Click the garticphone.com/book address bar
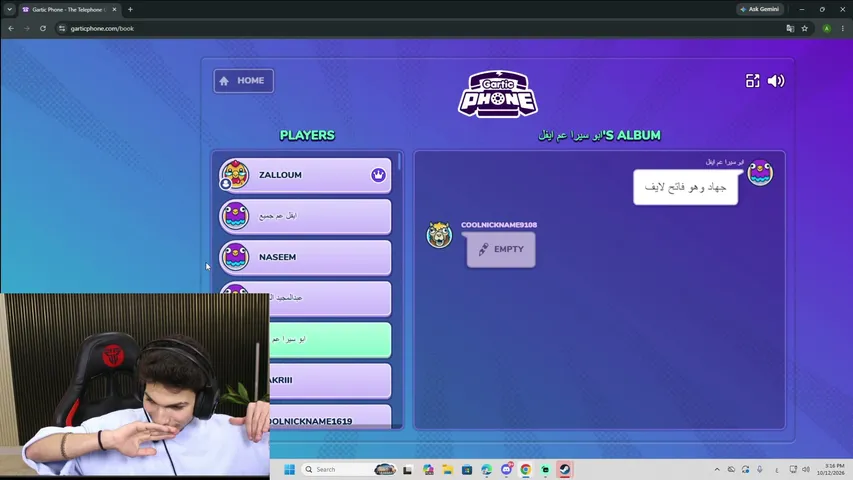The width and height of the screenshot is (853, 480). (419, 28)
